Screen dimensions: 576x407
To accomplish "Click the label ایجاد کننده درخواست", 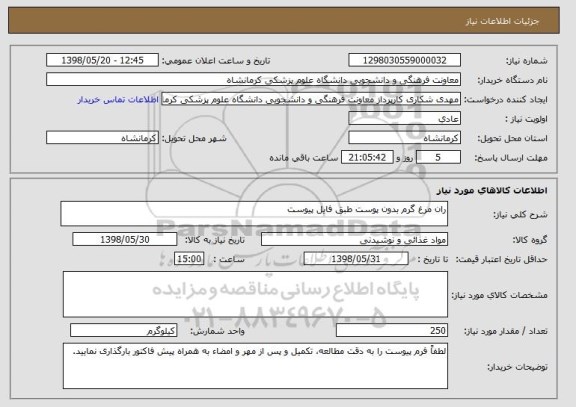I will tap(506, 100).
